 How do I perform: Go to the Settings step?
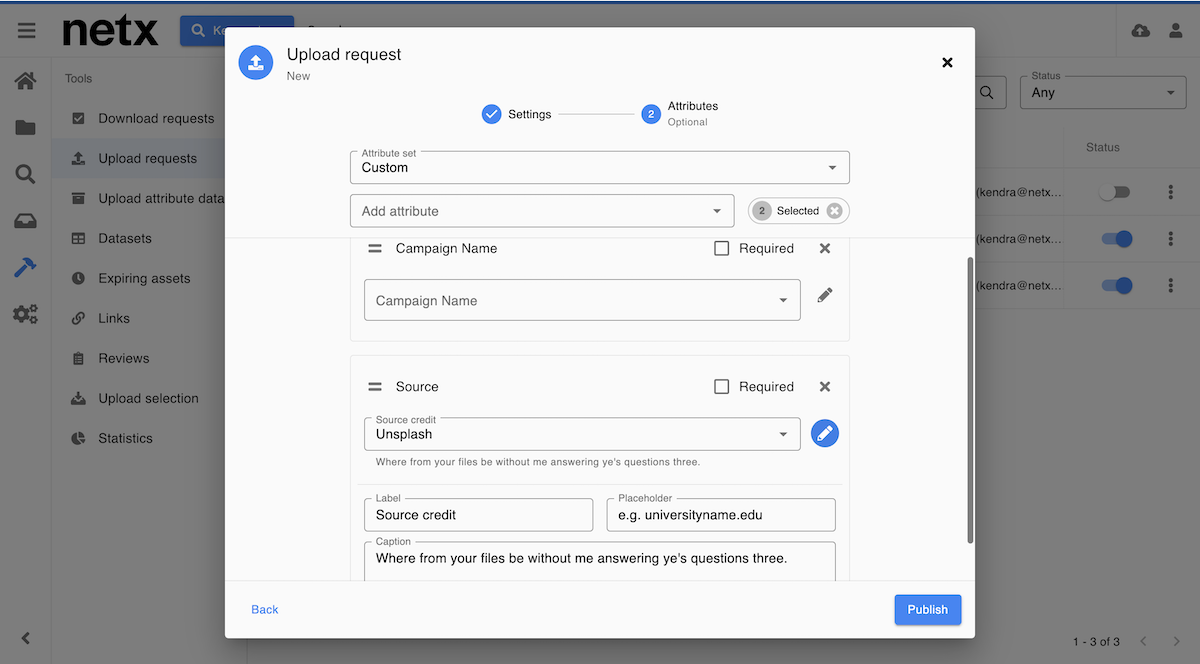pos(516,114)
